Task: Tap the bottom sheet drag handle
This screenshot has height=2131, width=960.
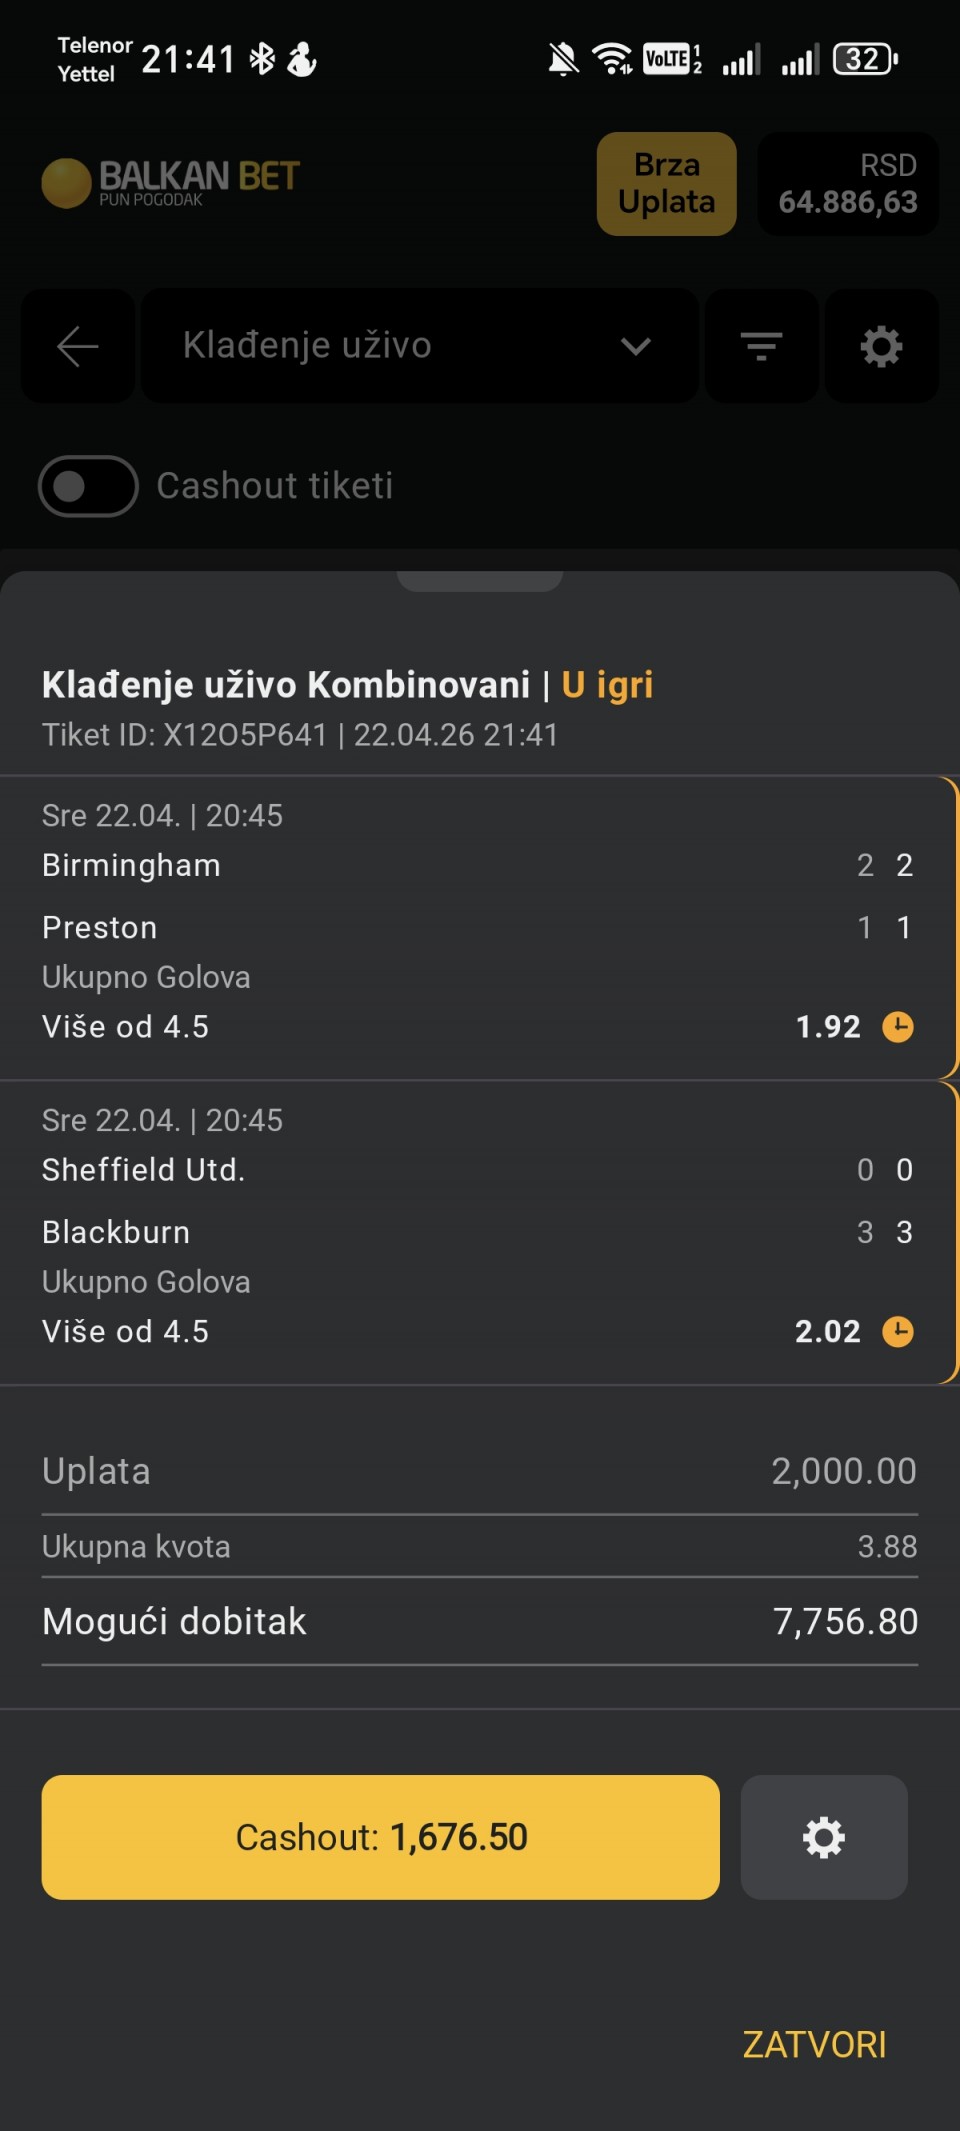Action: coord(480,581)
